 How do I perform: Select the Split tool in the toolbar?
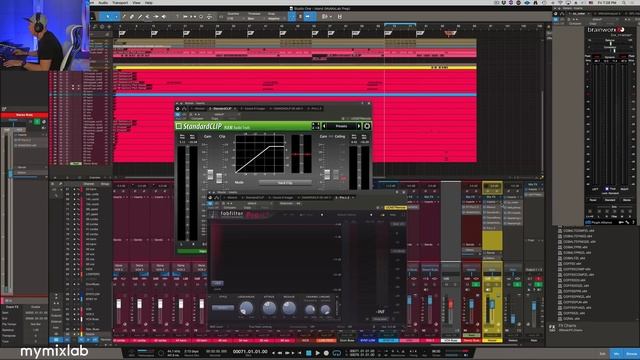pos(124,17)
